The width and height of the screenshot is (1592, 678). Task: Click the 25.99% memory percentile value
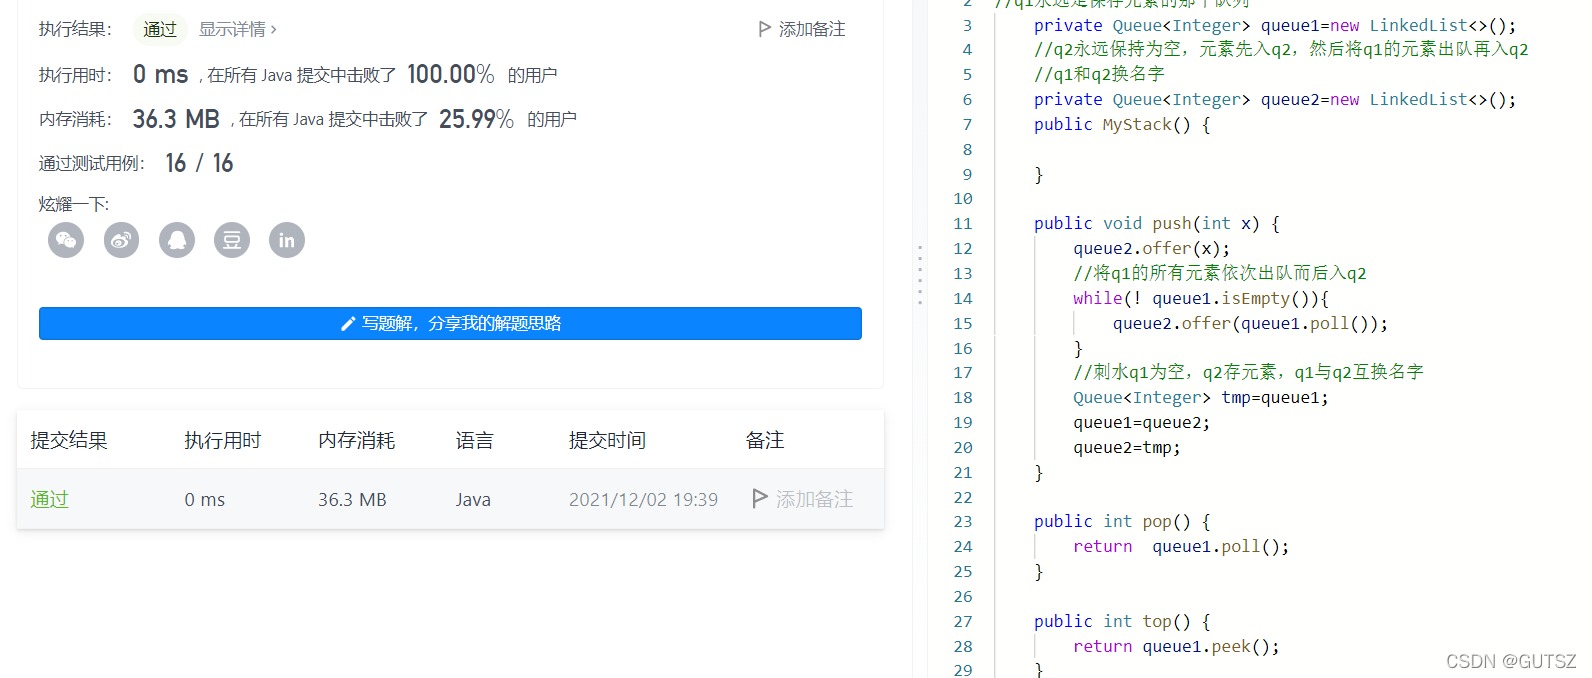coord(476,119)
